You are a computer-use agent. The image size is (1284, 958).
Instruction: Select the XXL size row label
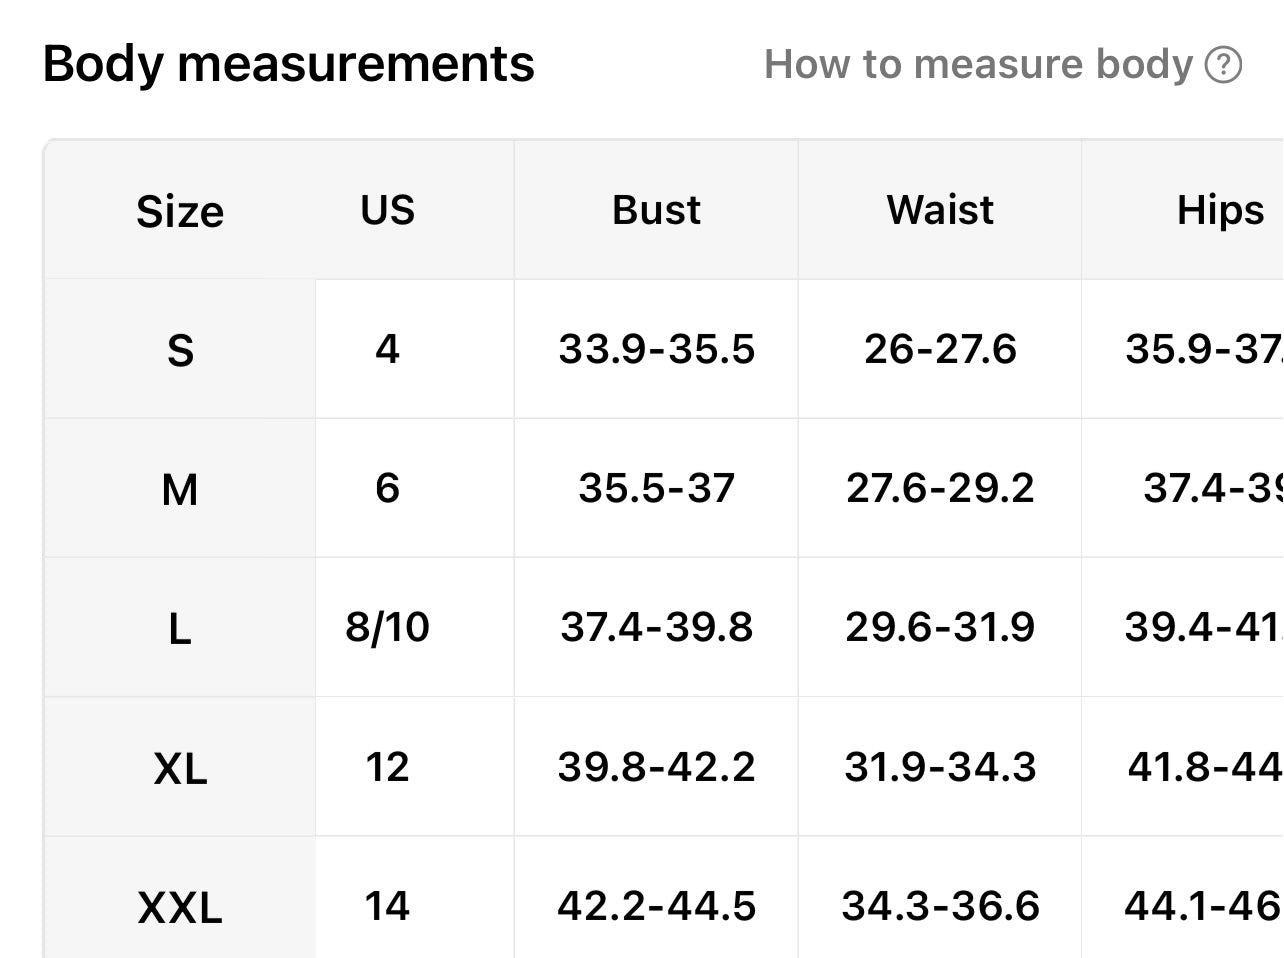tap(180, 907)
